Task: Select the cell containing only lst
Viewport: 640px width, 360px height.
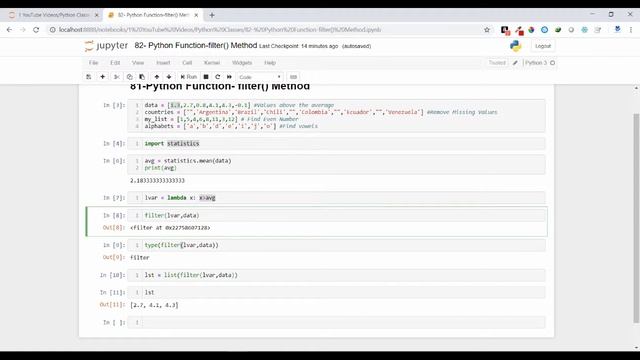Action: pos(336,292)
